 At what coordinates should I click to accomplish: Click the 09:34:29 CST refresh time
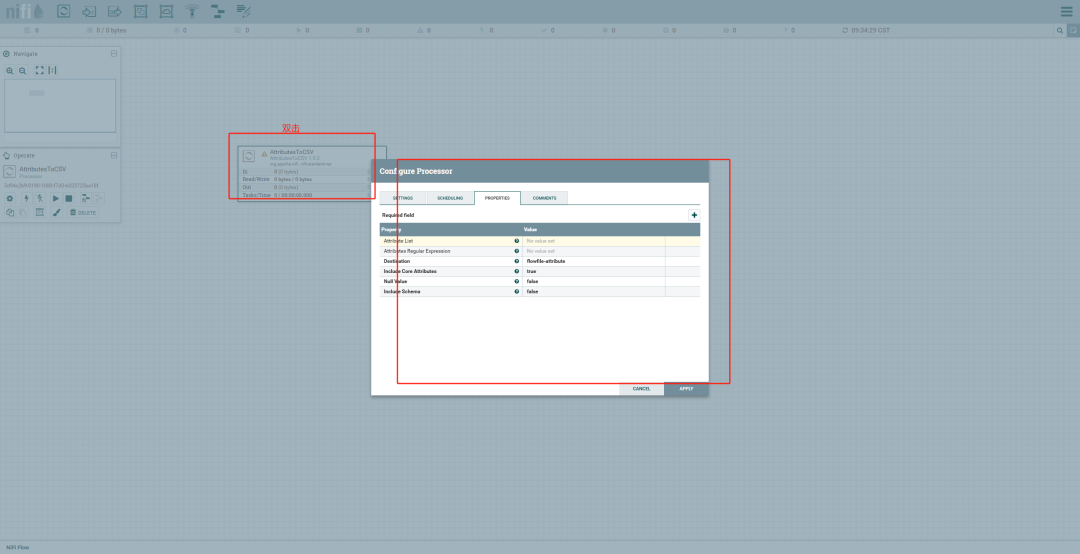(x=871, y=30)
